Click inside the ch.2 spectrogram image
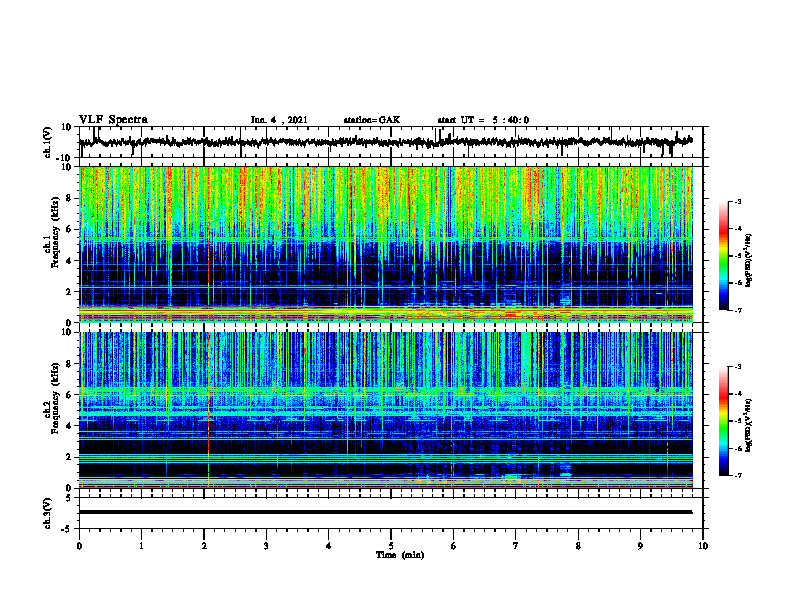792x612 pixels. coord(386,410)
